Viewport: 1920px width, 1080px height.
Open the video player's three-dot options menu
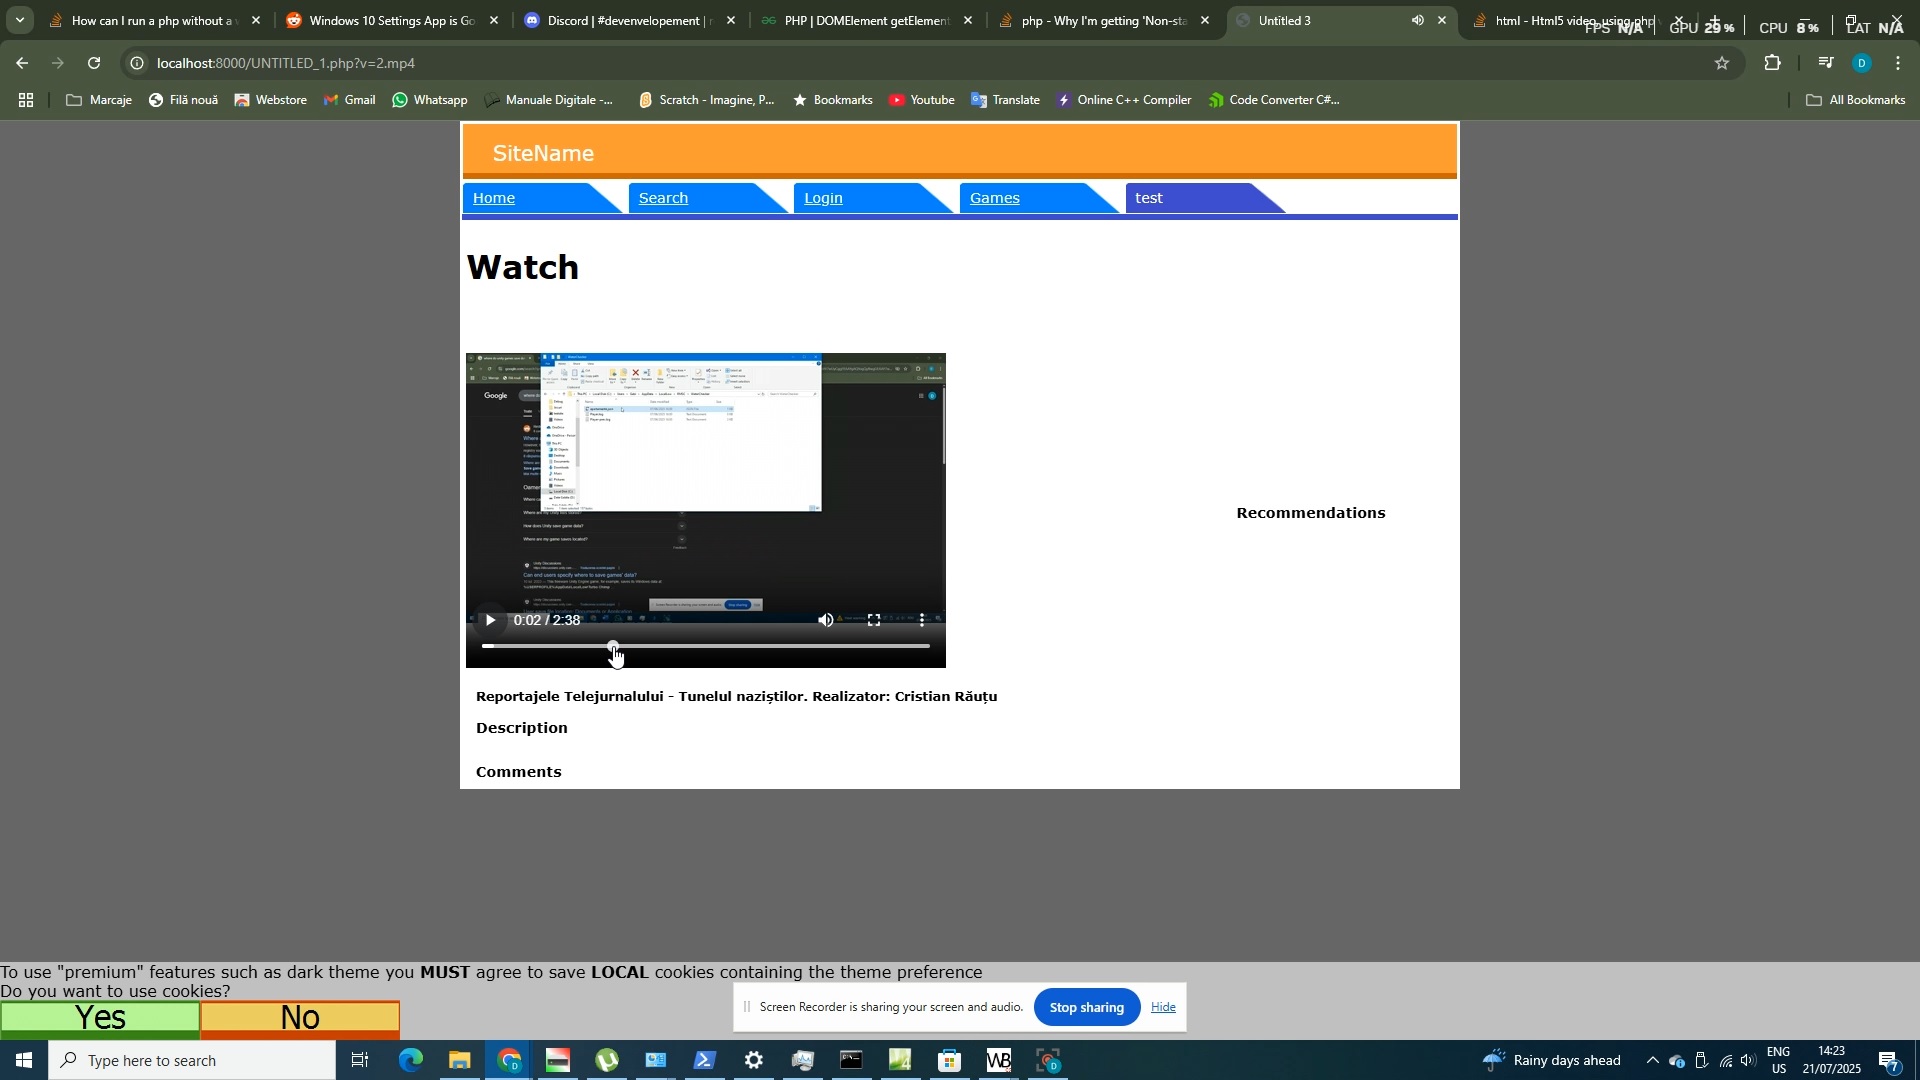coord(923,620)
